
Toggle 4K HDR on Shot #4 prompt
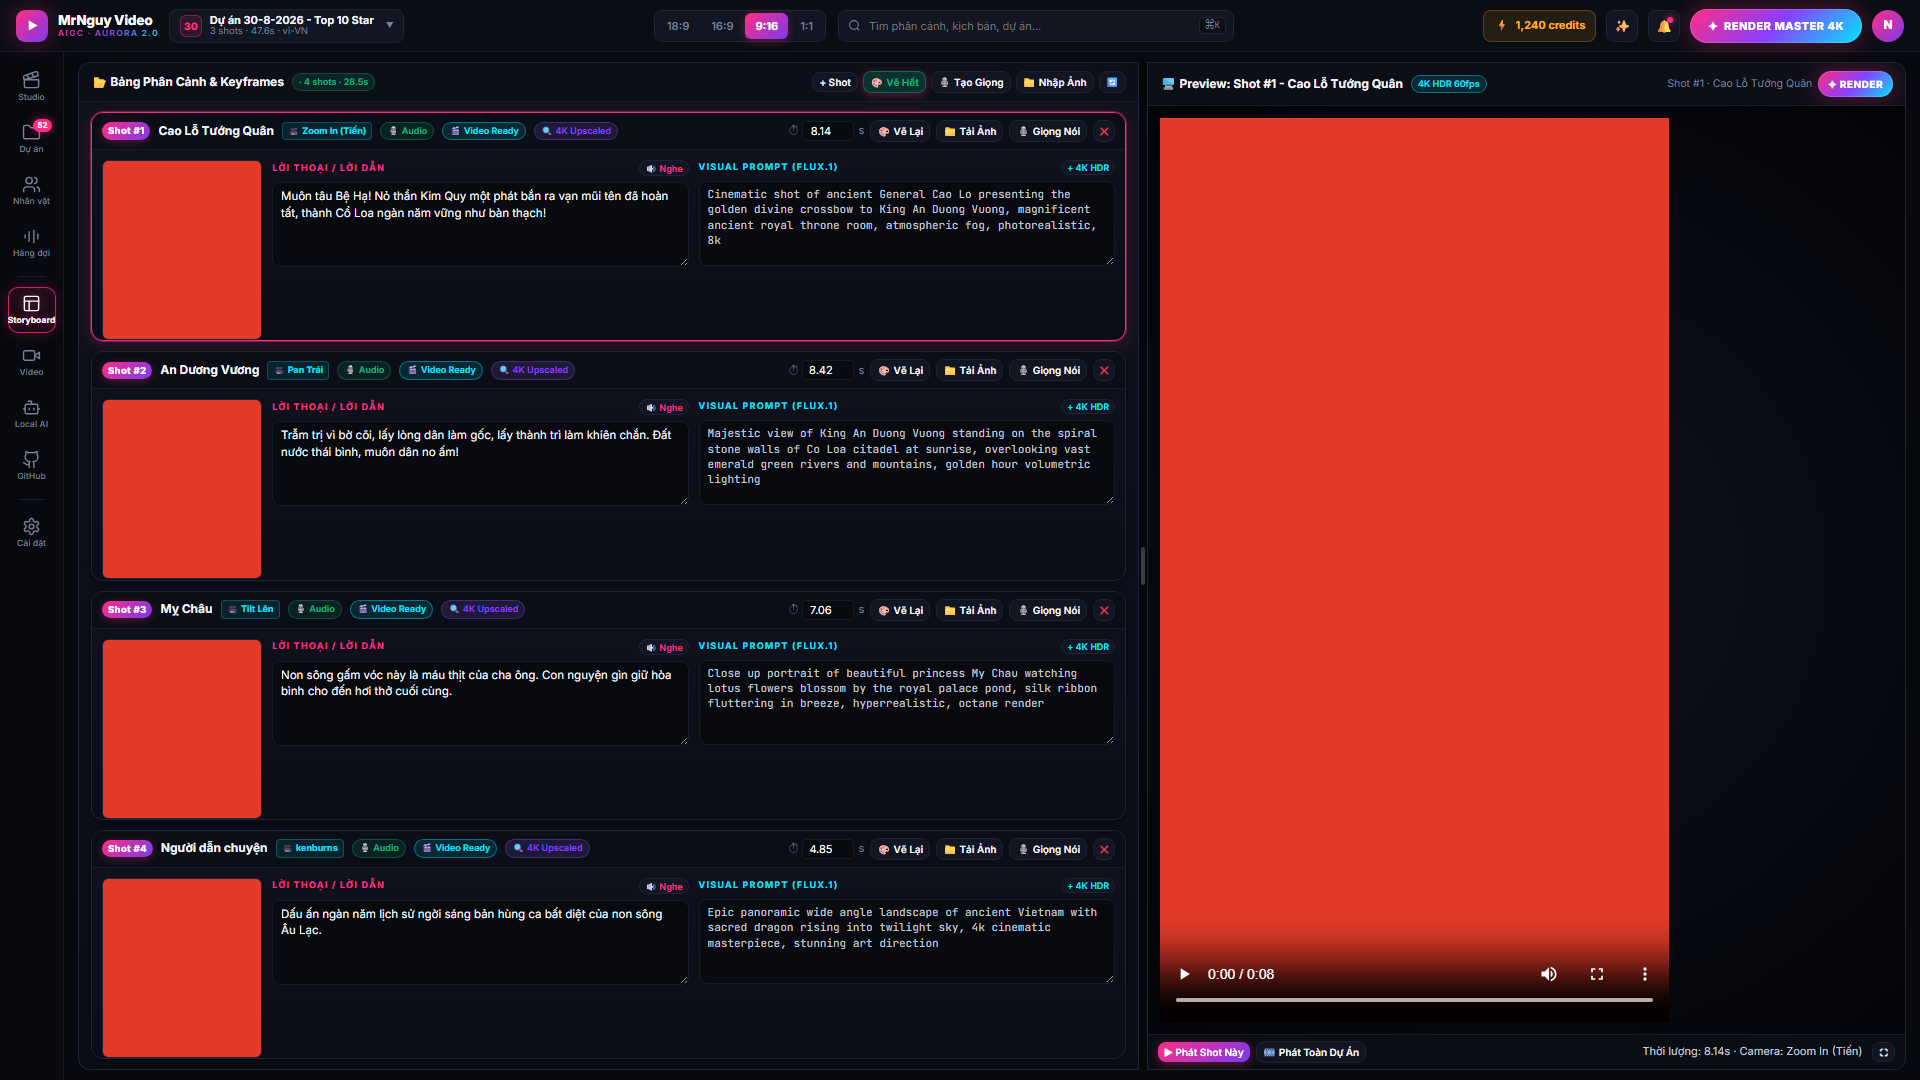(1088, 886)
